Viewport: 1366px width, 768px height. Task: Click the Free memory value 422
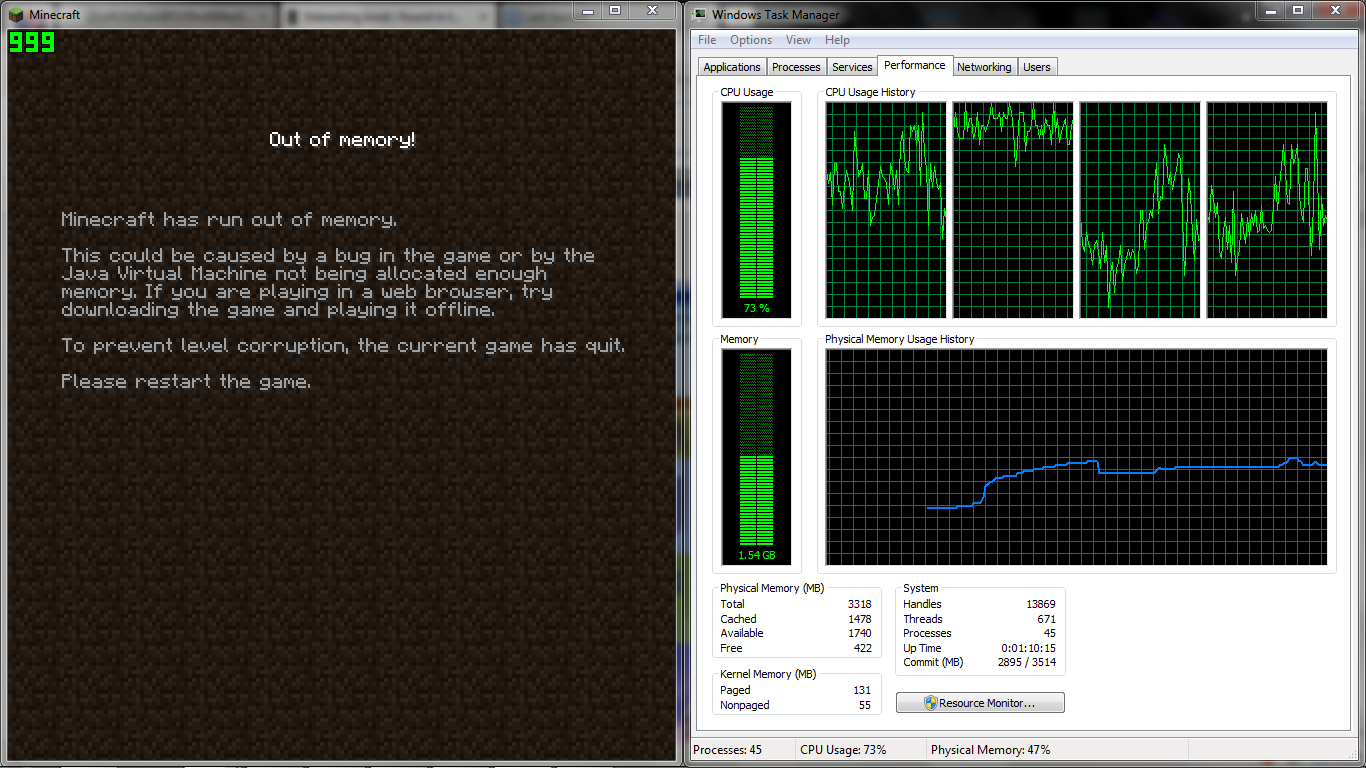[862, 648]
